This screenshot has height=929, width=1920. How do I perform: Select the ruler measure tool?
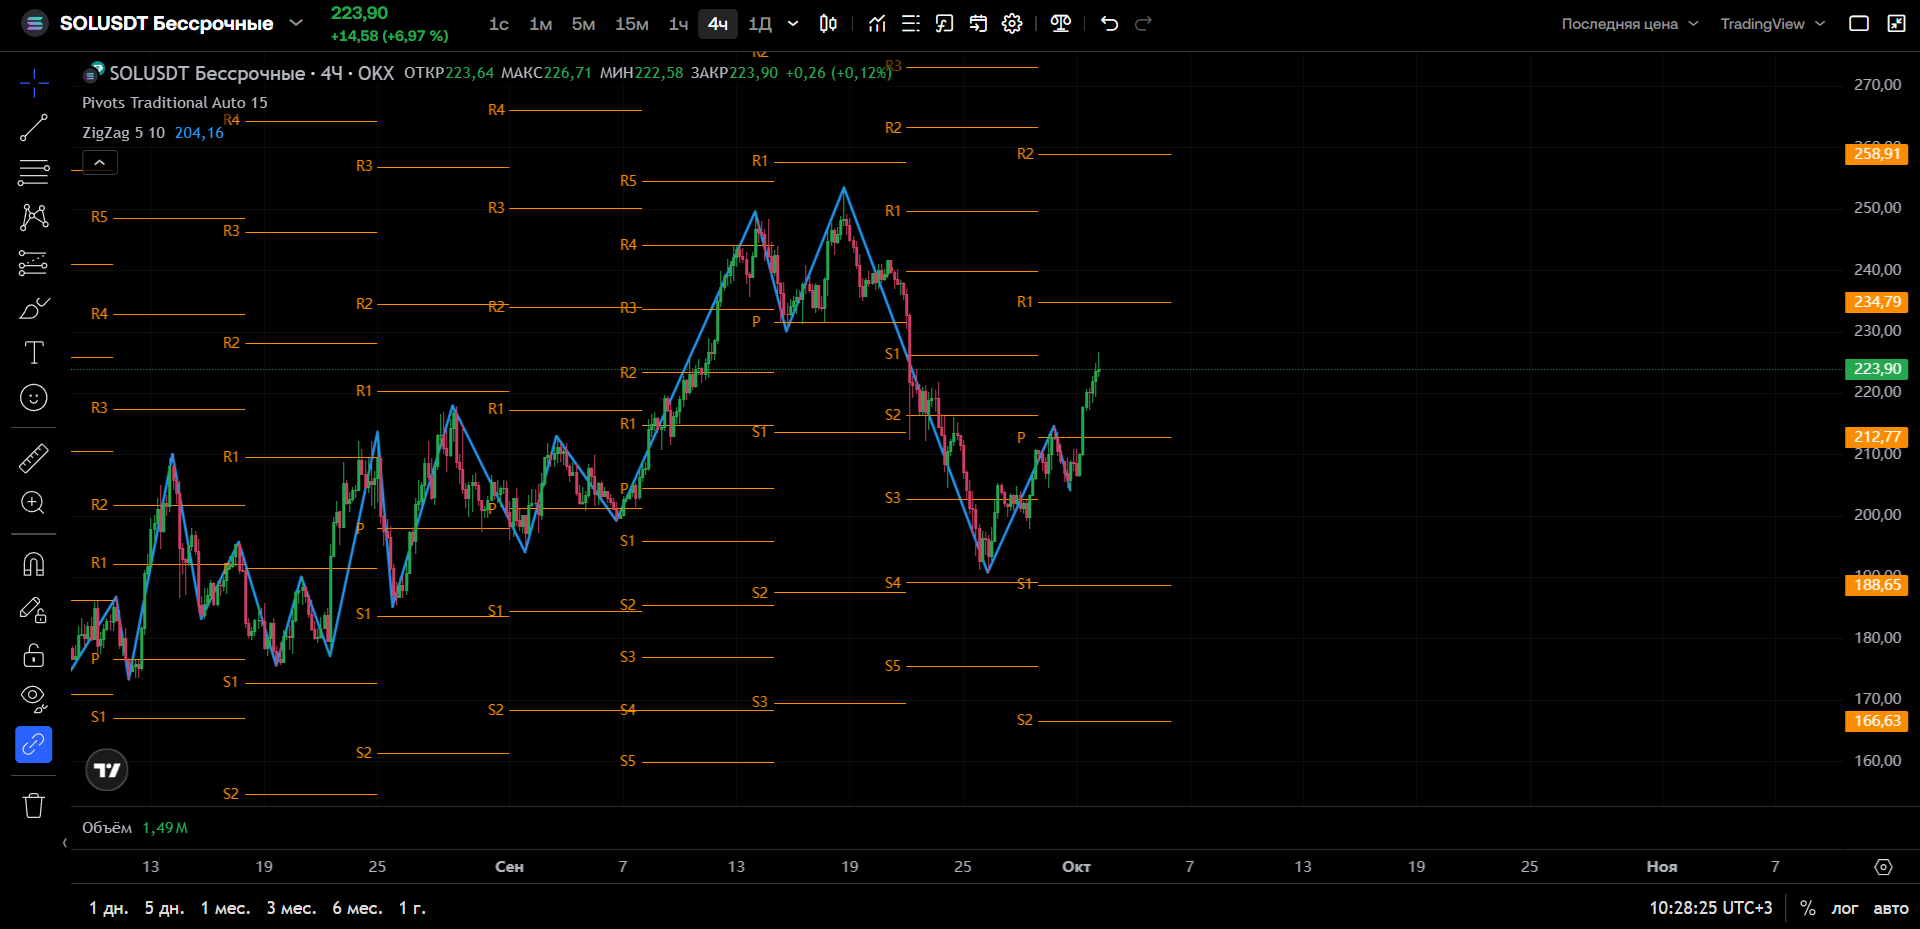coord(34,458)
